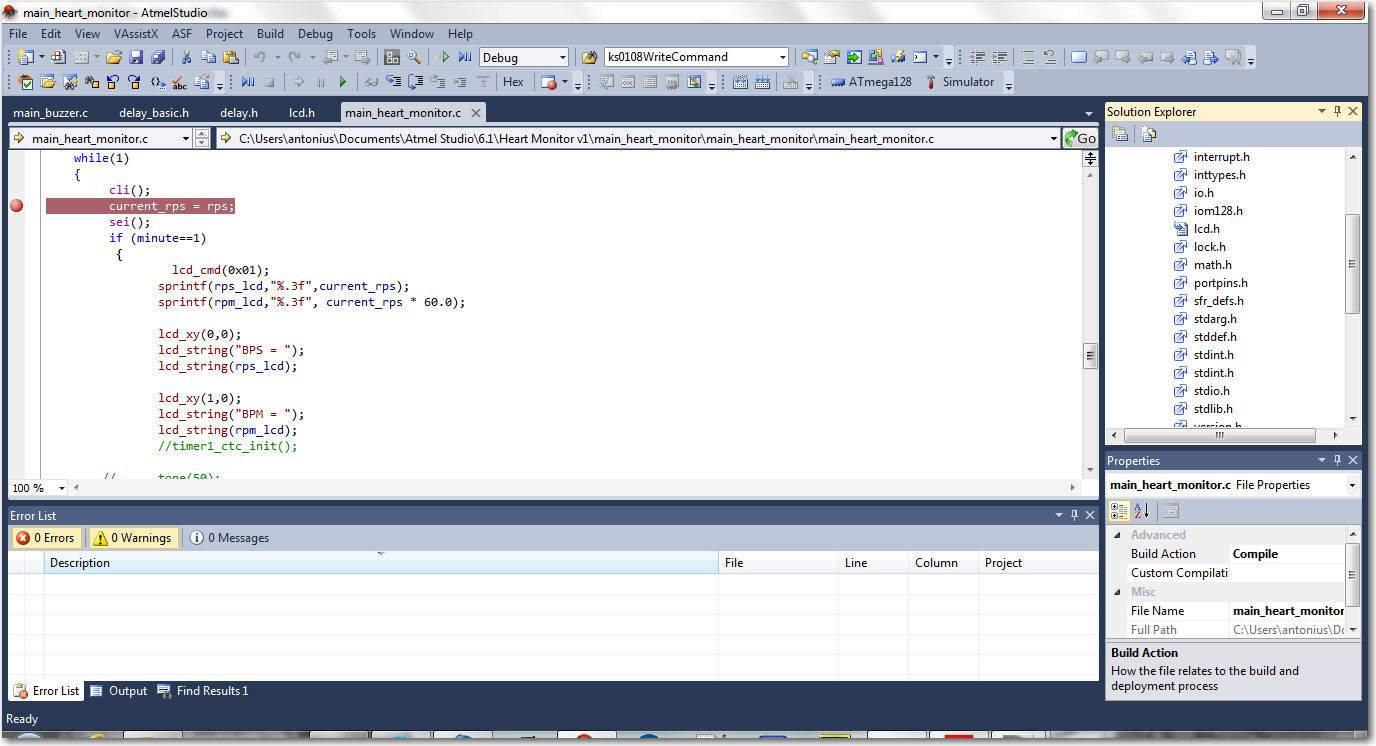The height and width of the screenshot is (746, 1376).
Task: Open the Find Results 1 tab
Action: coord(203,691)
